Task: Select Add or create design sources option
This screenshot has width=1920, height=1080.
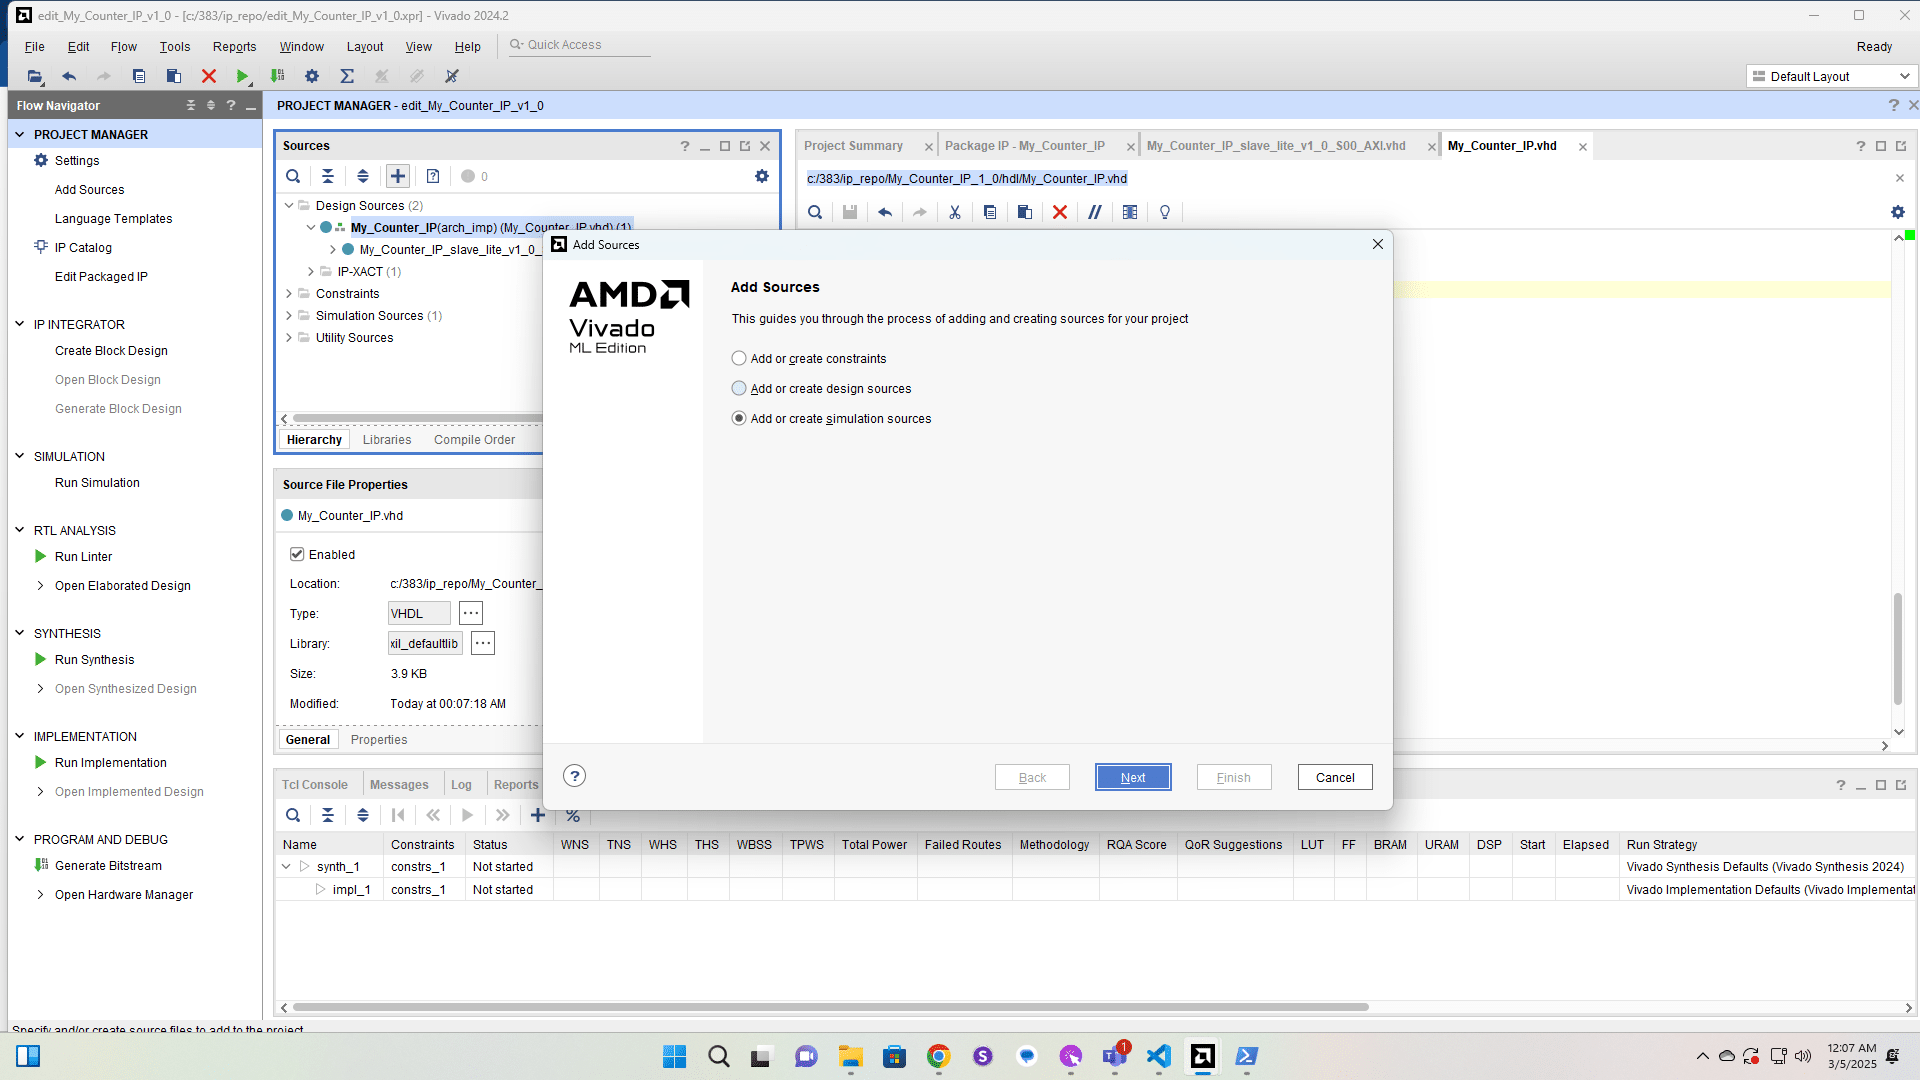Action: pyautogui.click(x=739, y=388)
